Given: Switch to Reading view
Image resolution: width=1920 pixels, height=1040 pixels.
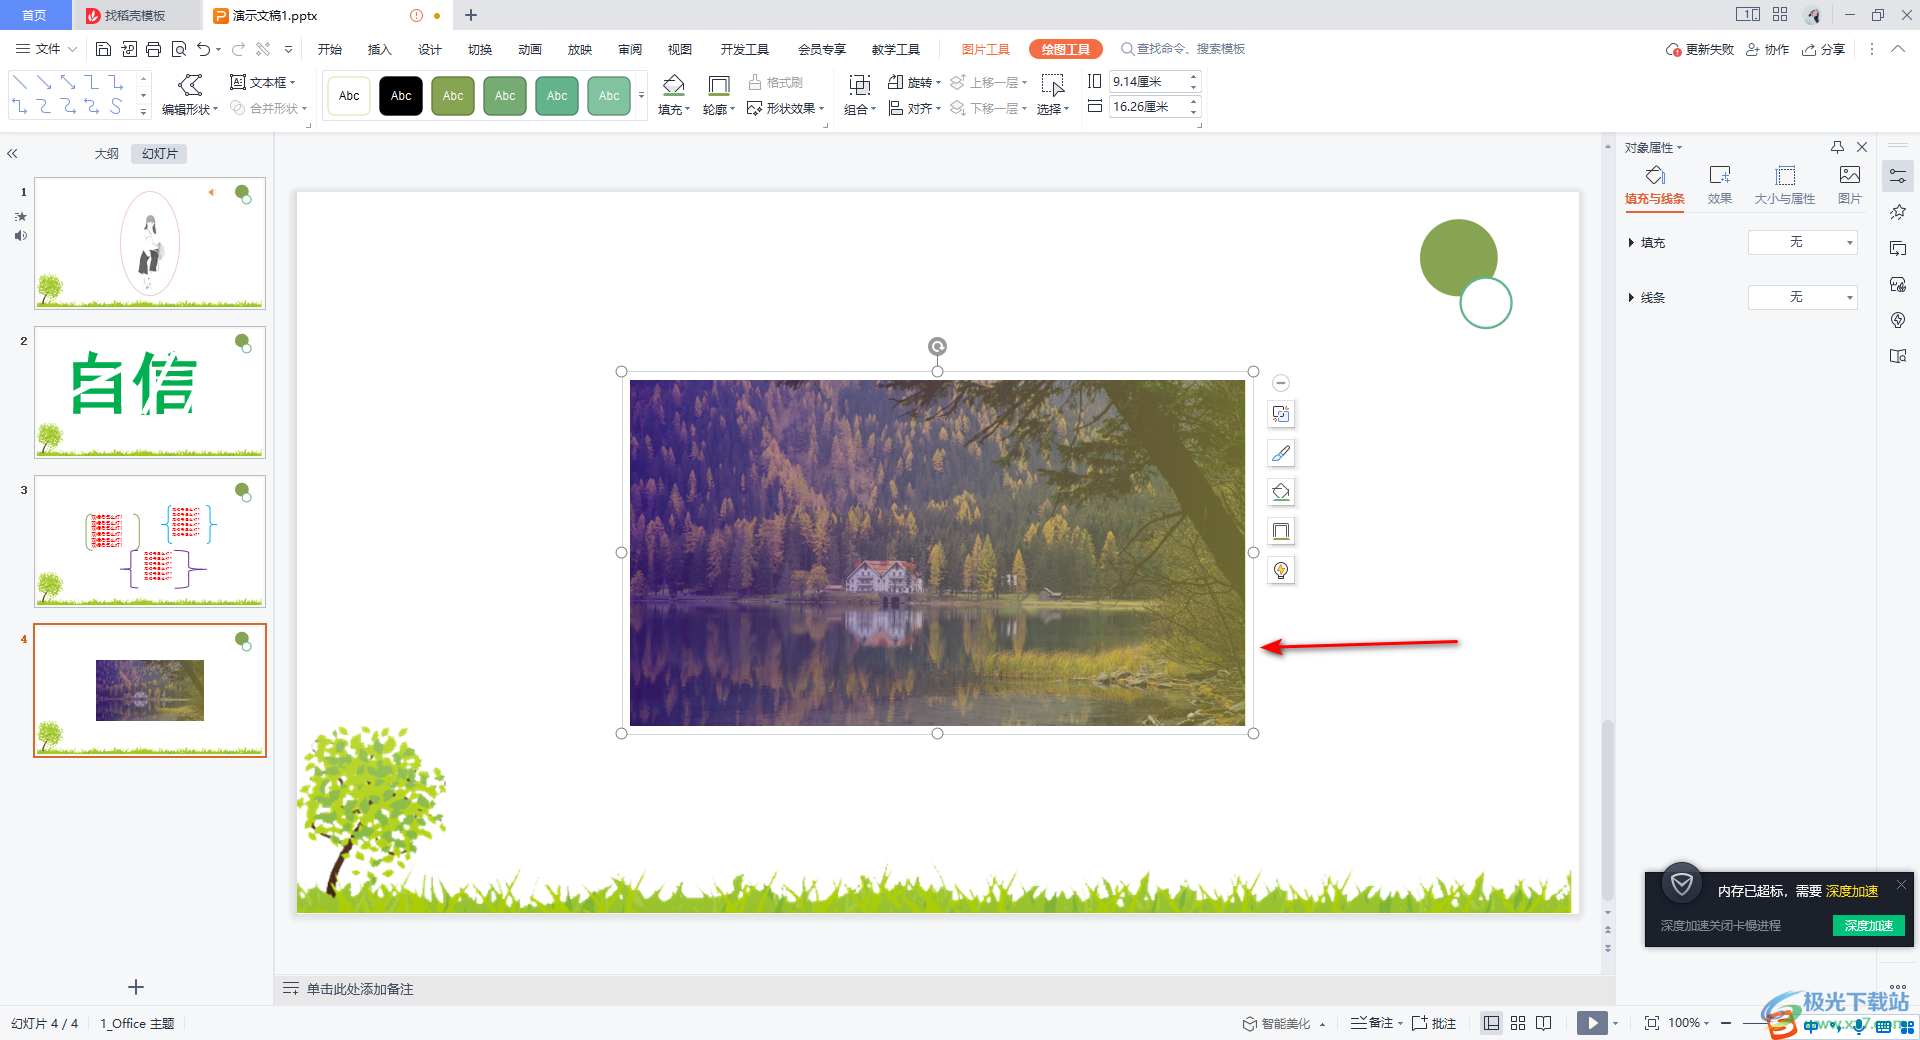Looking at the screenshot, I should tap(1544, 1023).
